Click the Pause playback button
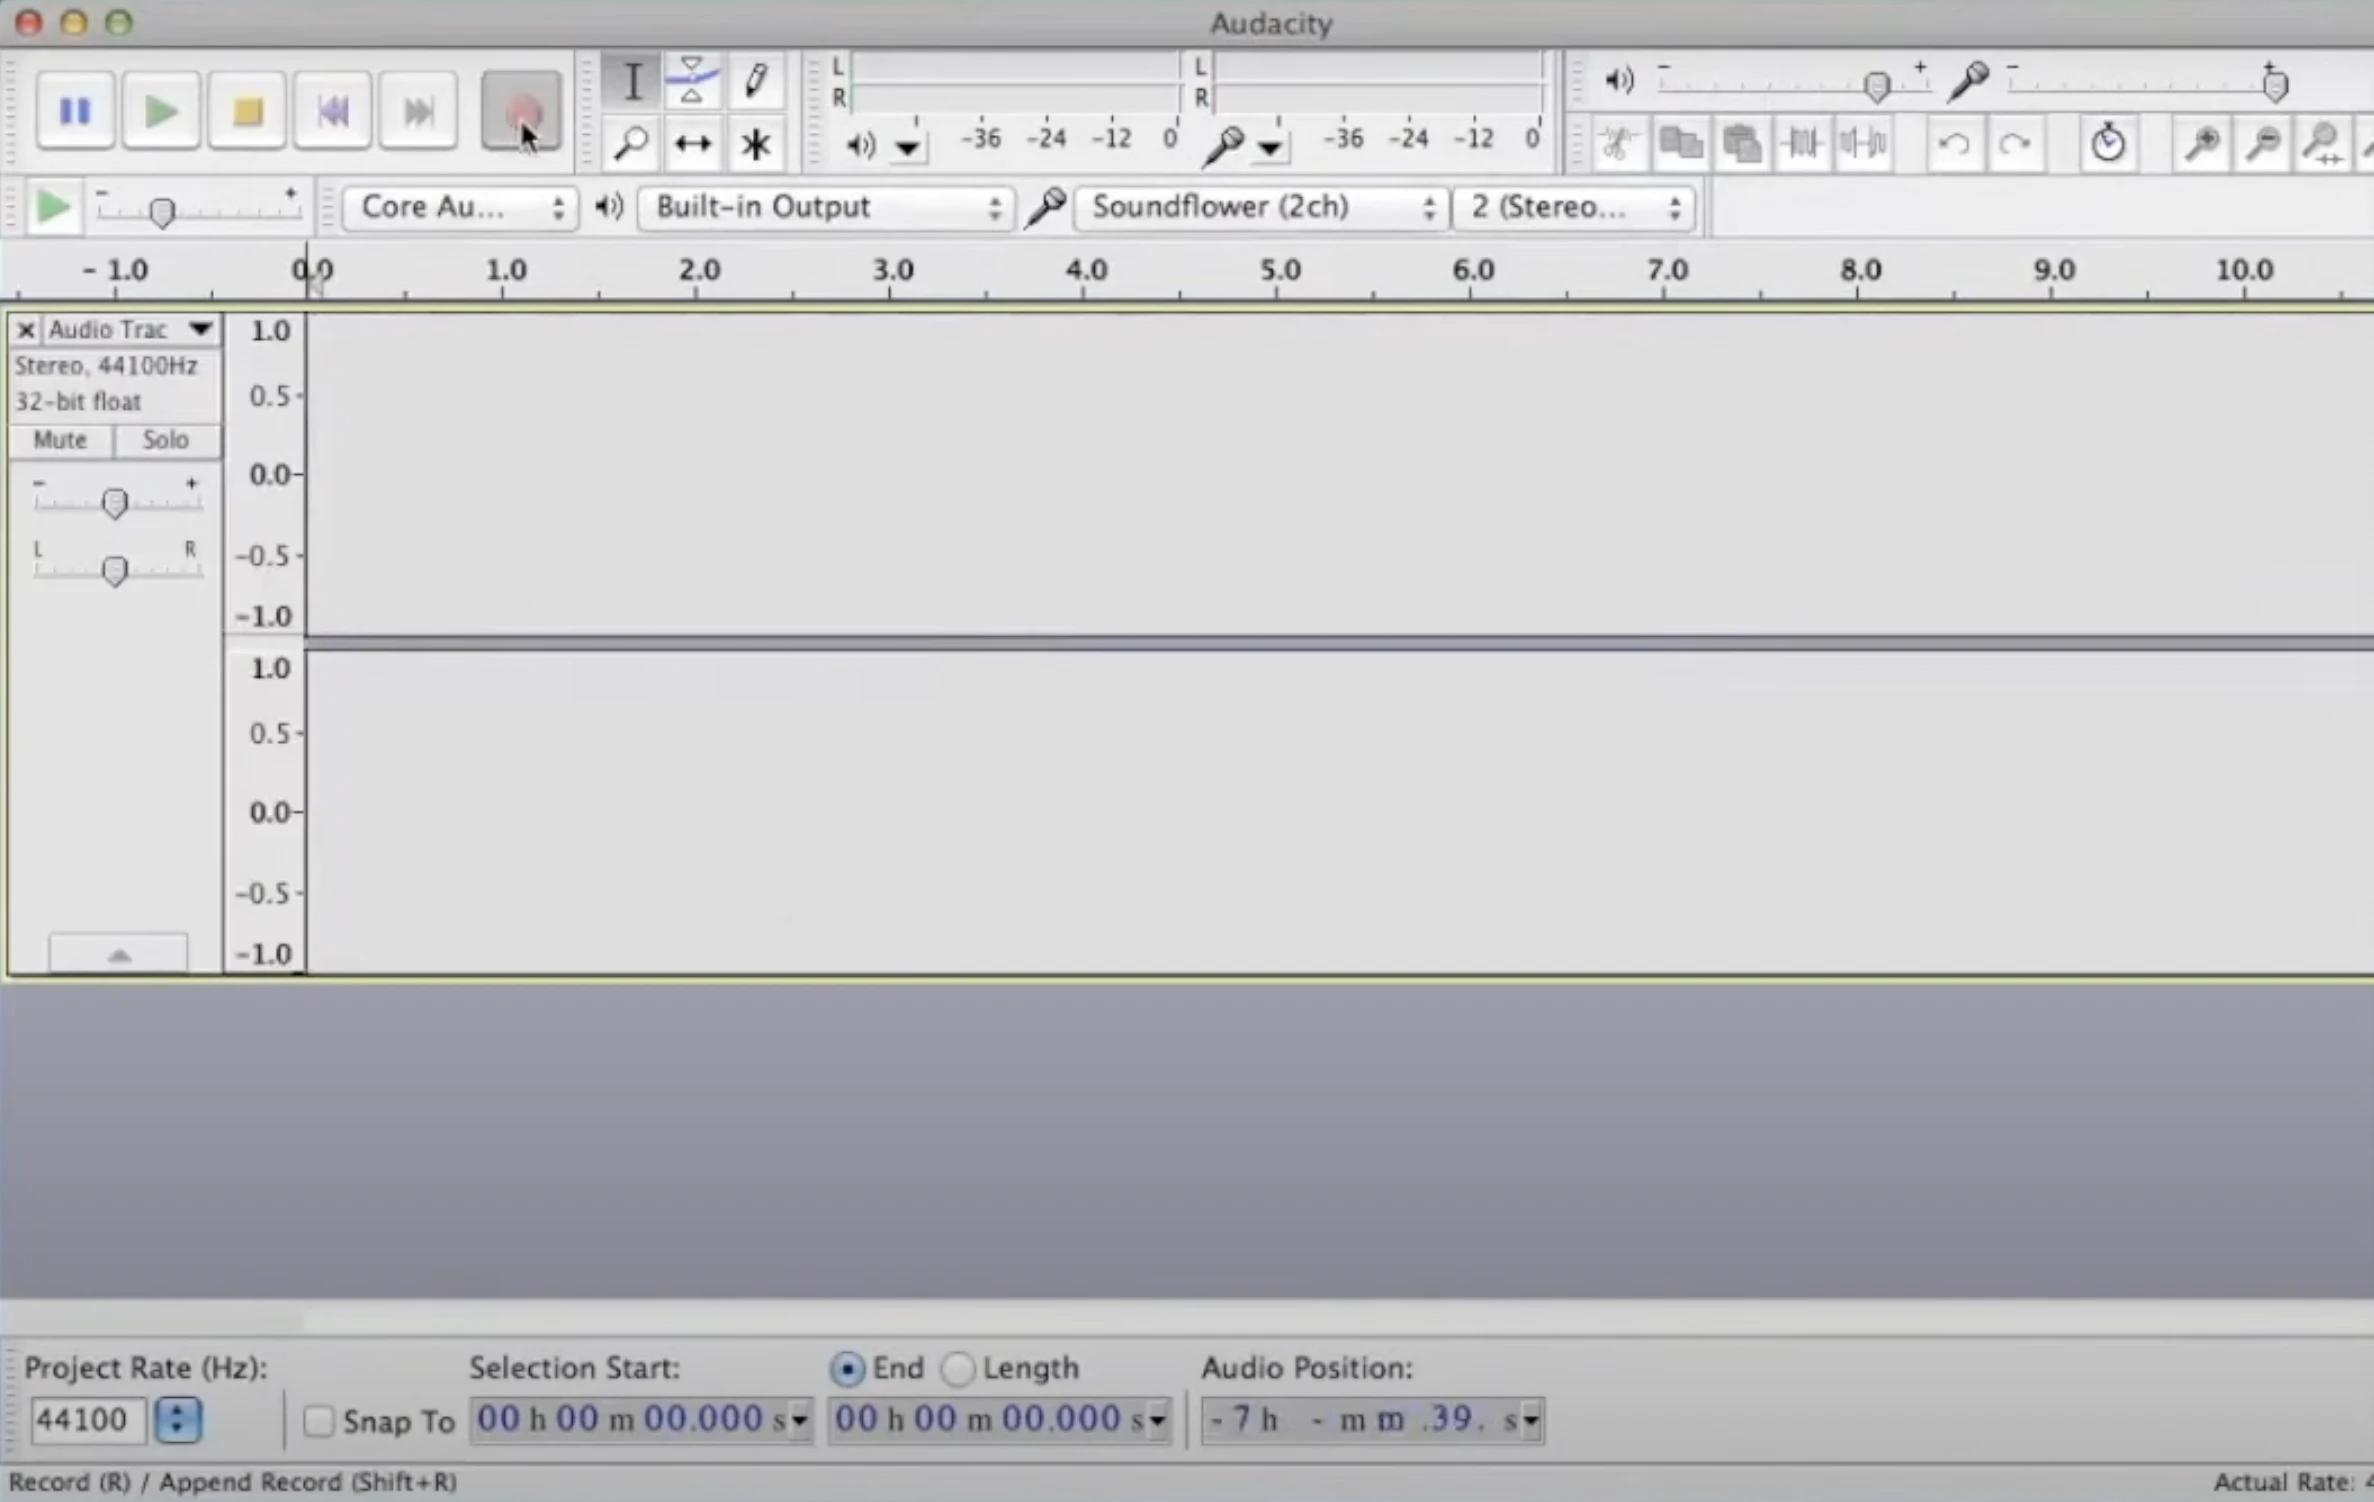This screenshot has width=2374, height=1502. point(75,111)
